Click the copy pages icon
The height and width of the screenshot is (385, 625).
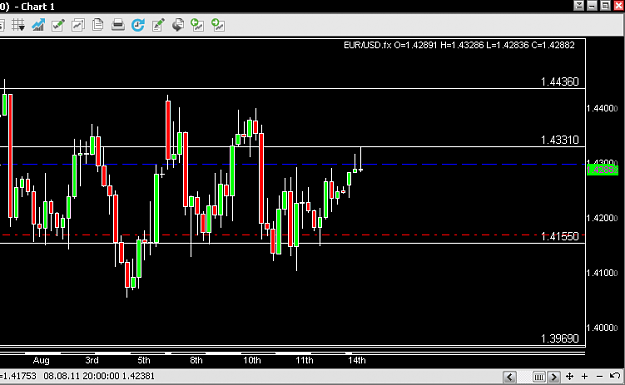tap(98, 25)
